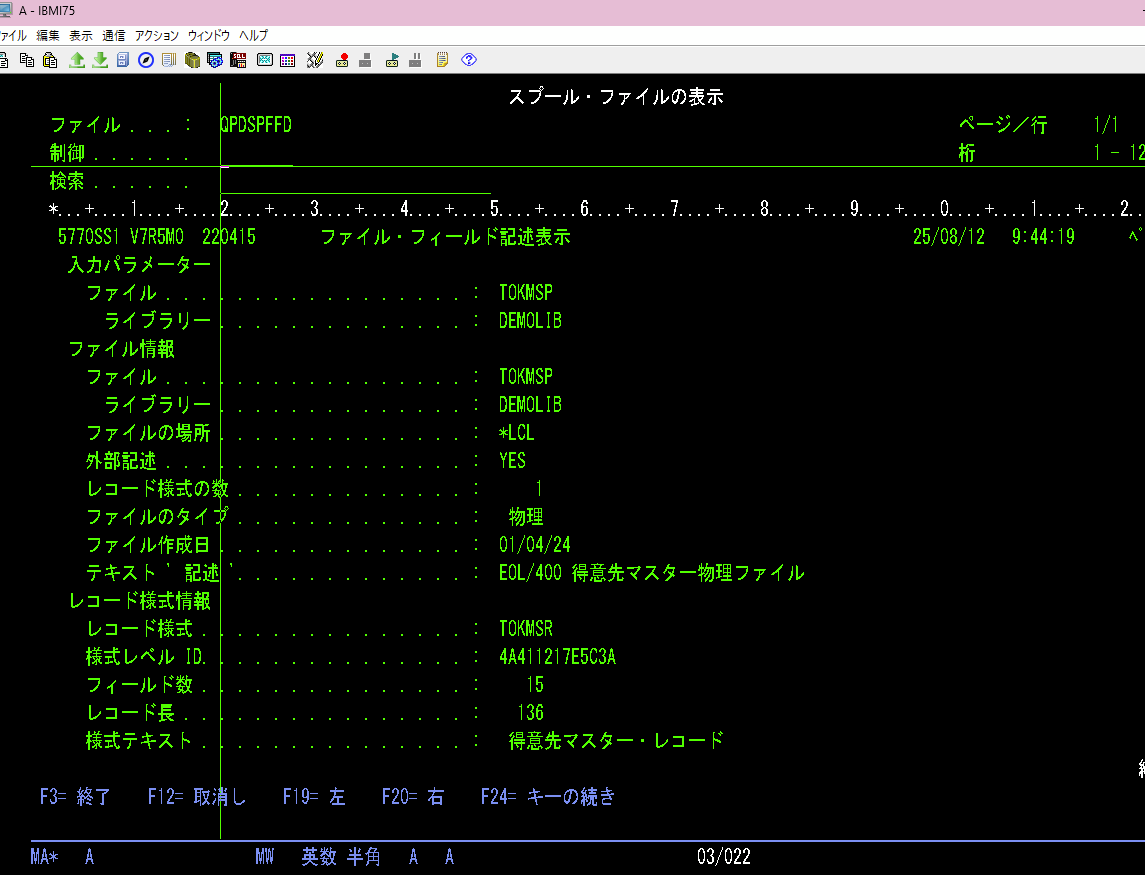Click the F12= 取消し function key label

[197, 796]
